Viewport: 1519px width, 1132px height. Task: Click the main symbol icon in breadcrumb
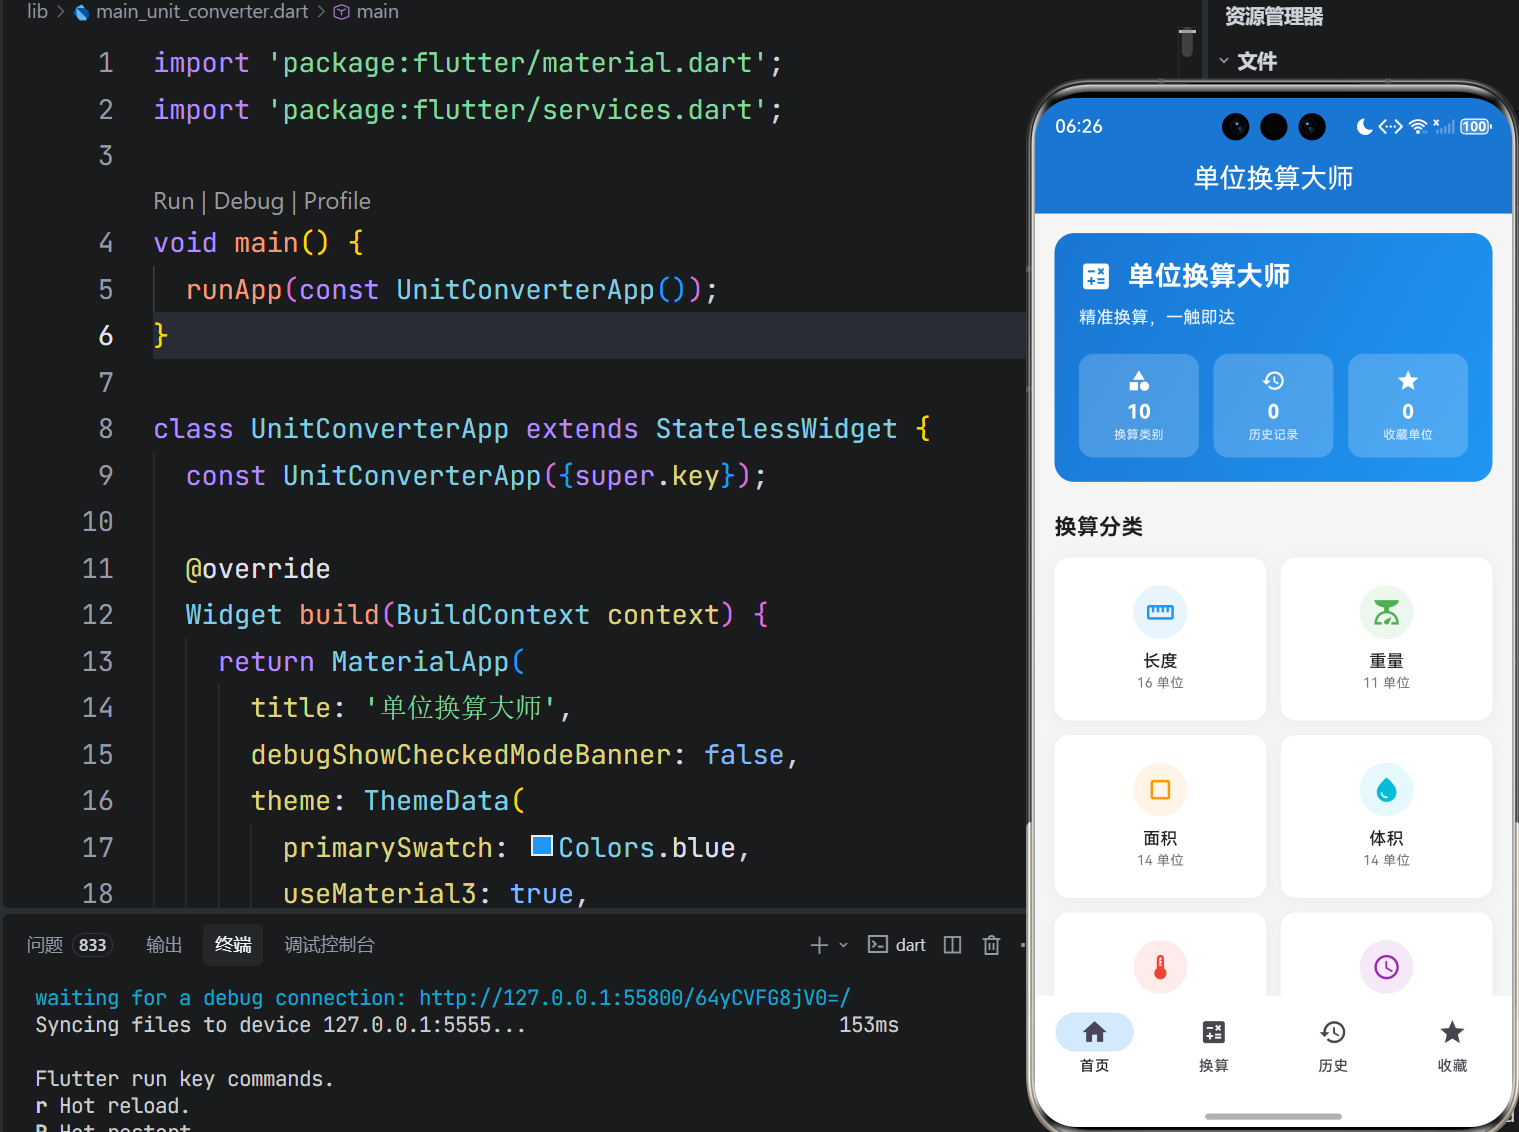tap(341, 12)
